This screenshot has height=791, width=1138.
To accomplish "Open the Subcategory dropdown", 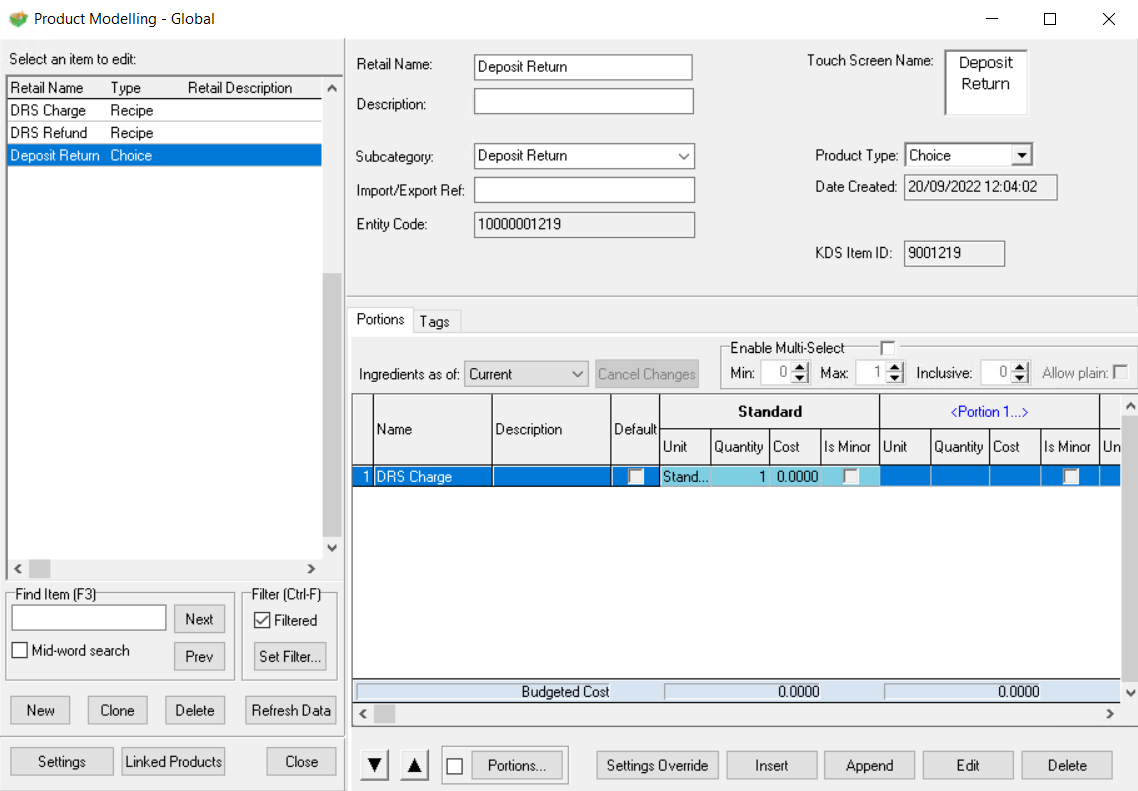I will pos(683,156).
